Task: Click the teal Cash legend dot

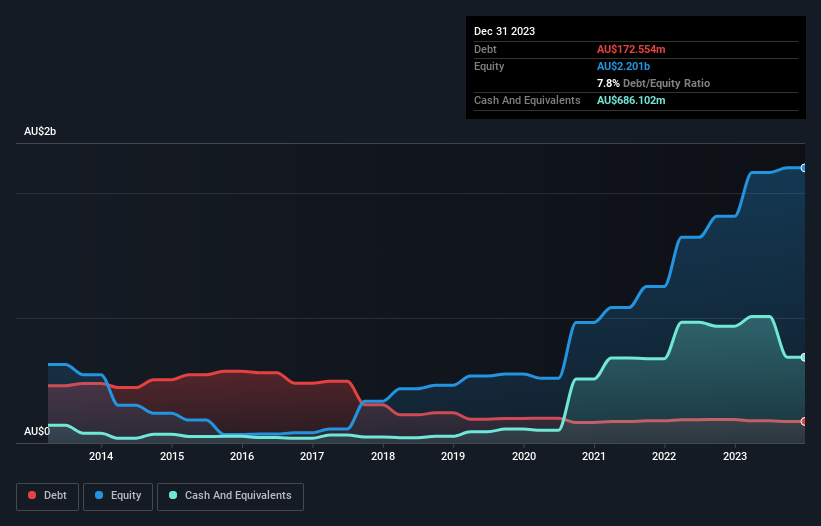Action: 173,495
